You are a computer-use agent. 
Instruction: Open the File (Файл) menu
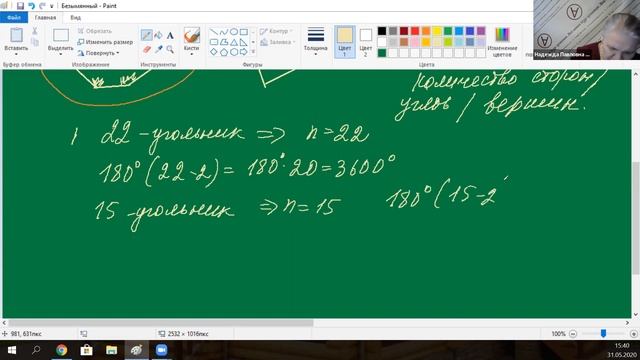[14, 18]
